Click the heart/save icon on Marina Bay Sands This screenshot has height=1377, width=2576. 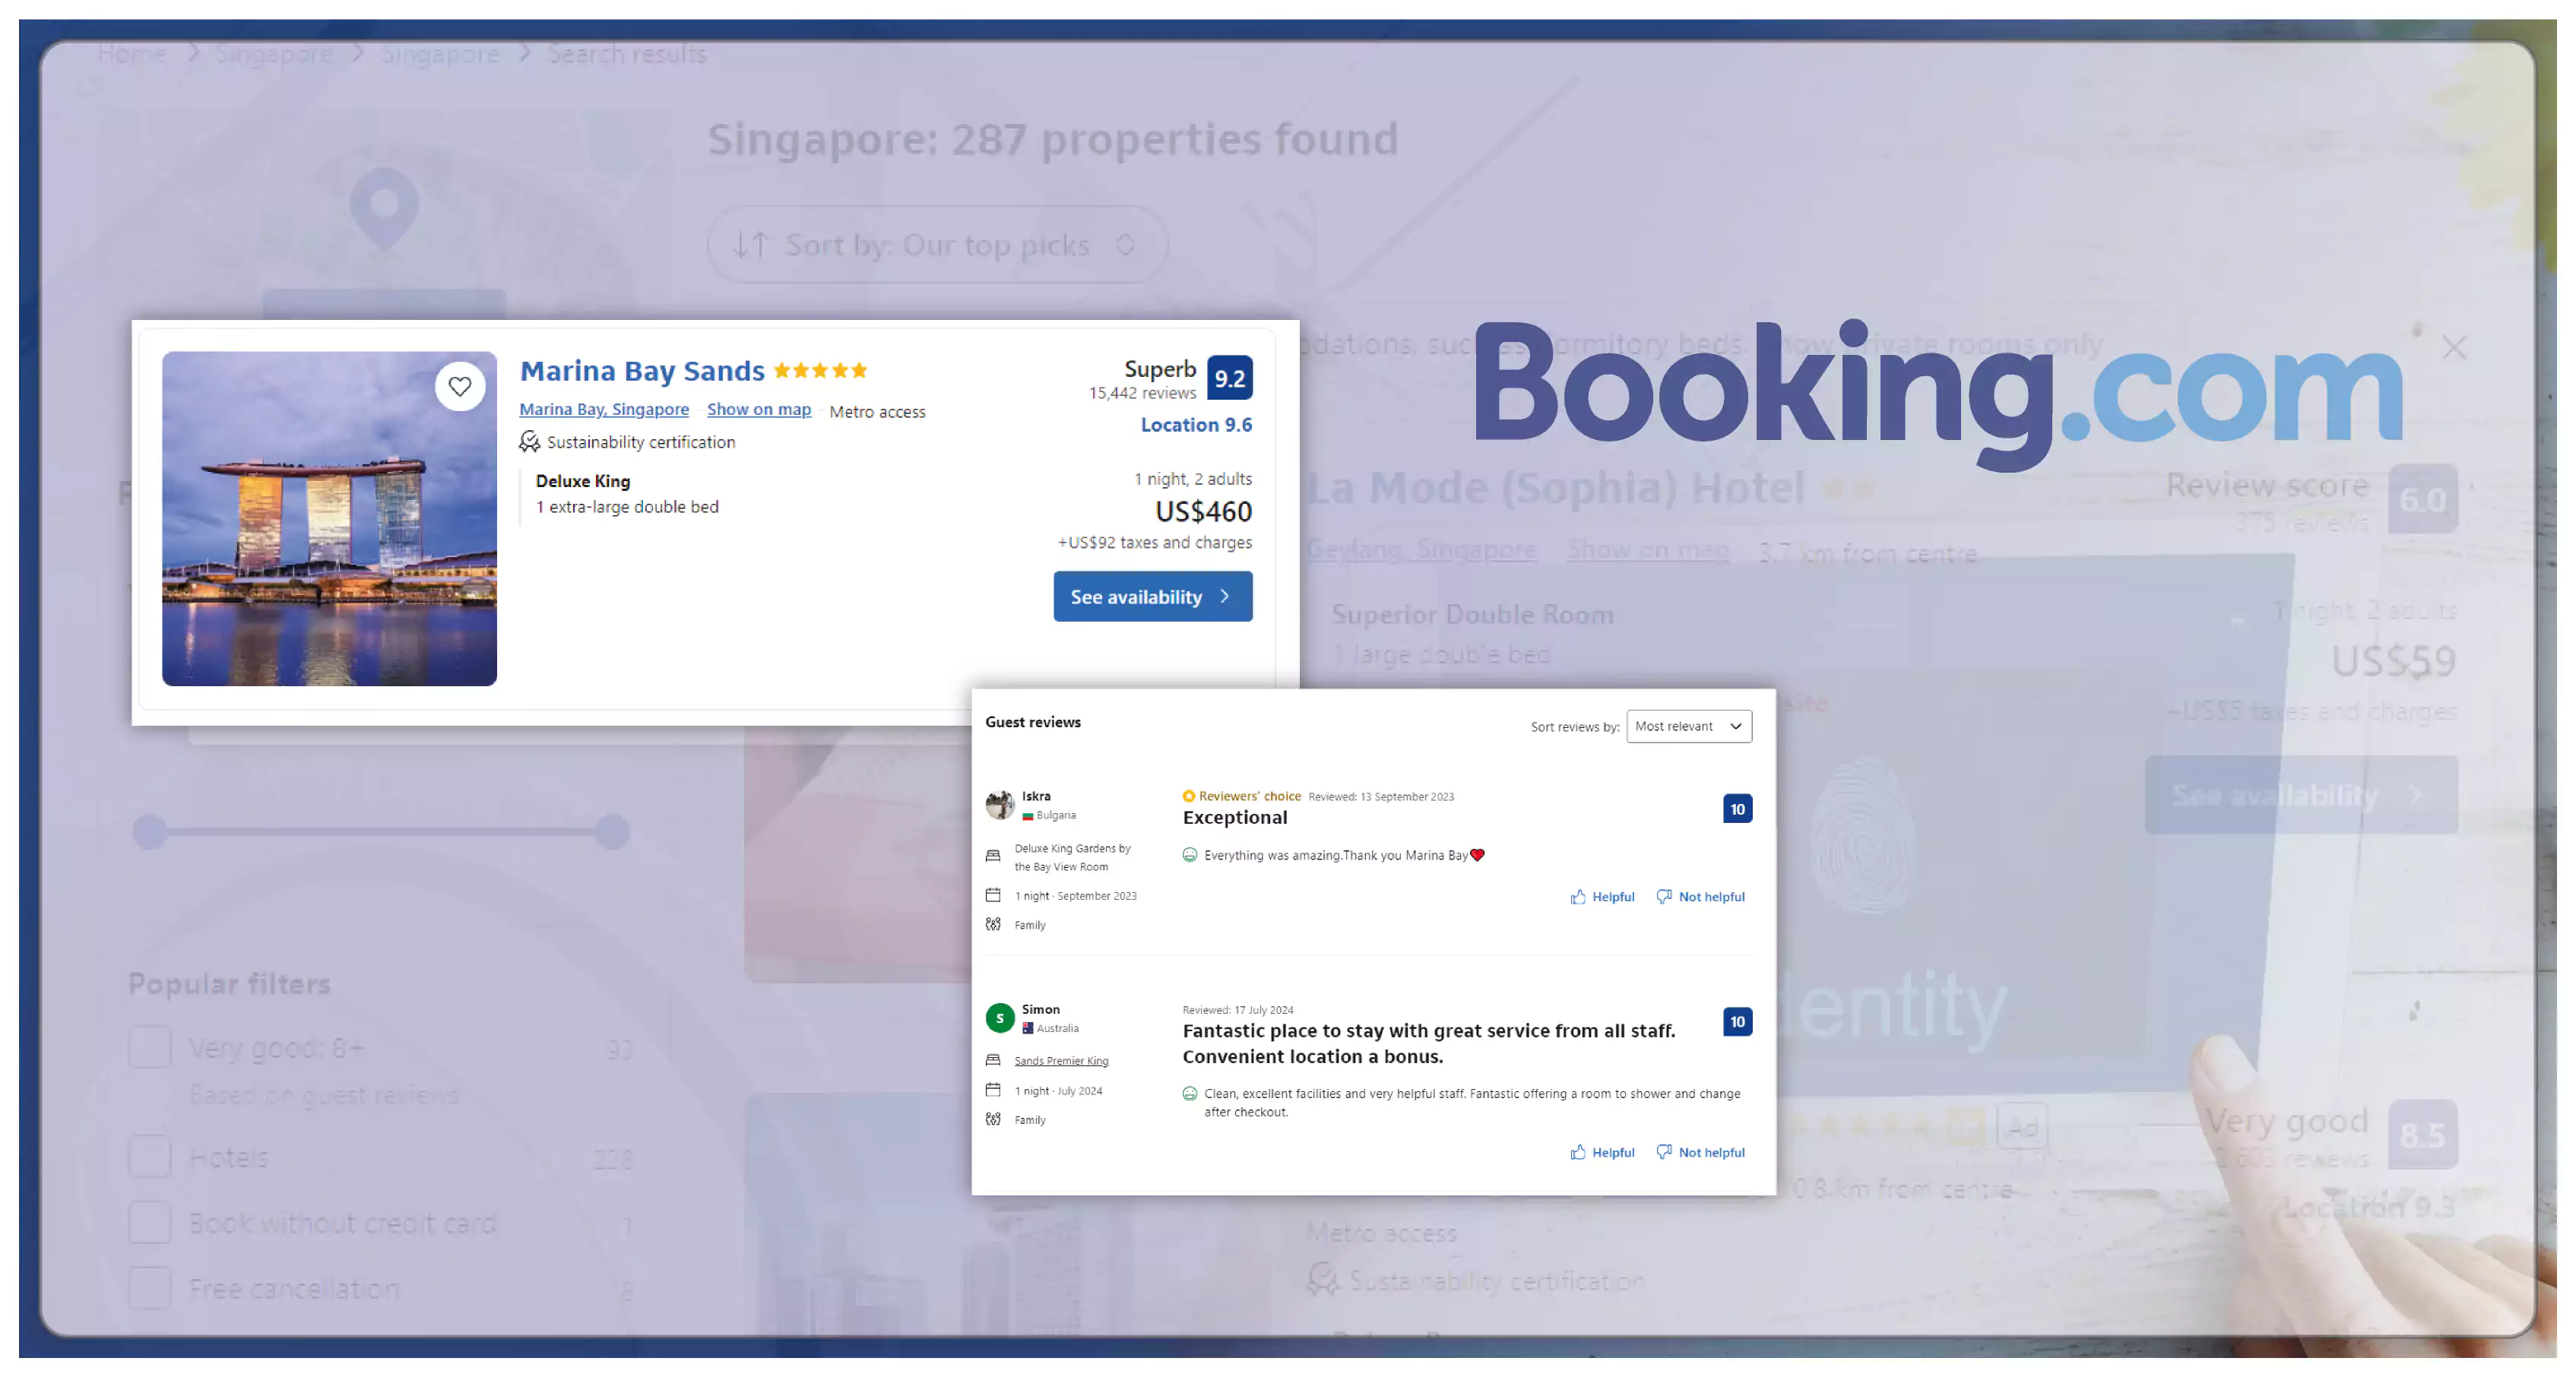pyautogui.click(x=460, y=385)
